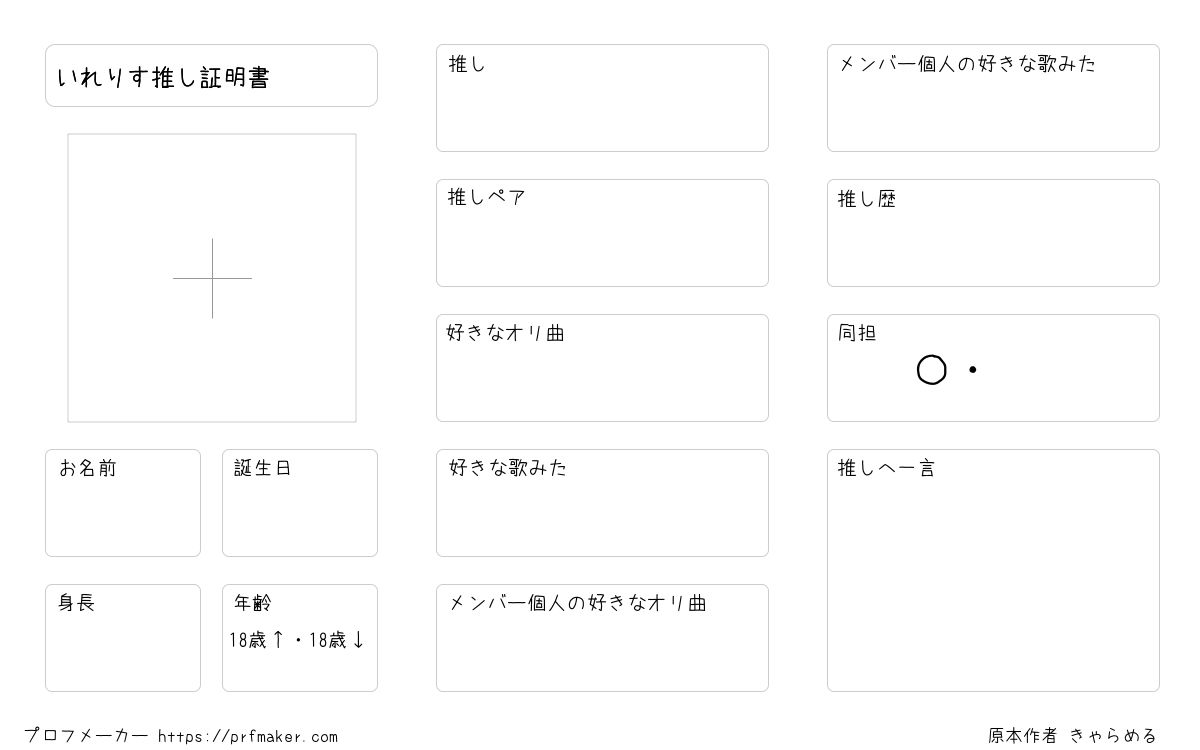Click the 推し field

pyautogui.click(x=602, y=98)
